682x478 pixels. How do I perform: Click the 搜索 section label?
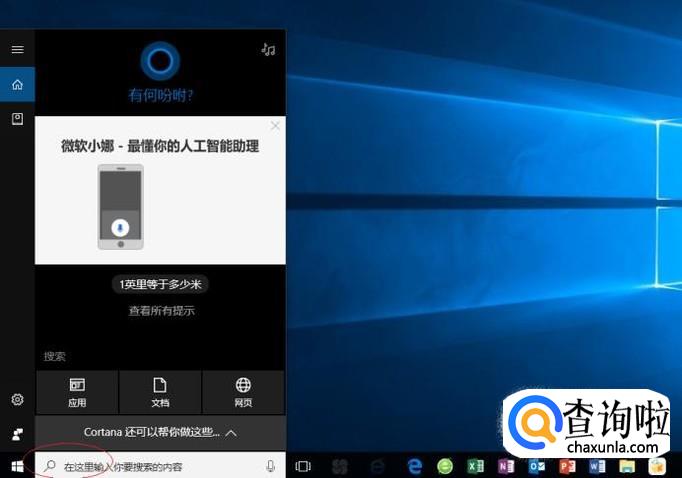(x=55, y=357)
